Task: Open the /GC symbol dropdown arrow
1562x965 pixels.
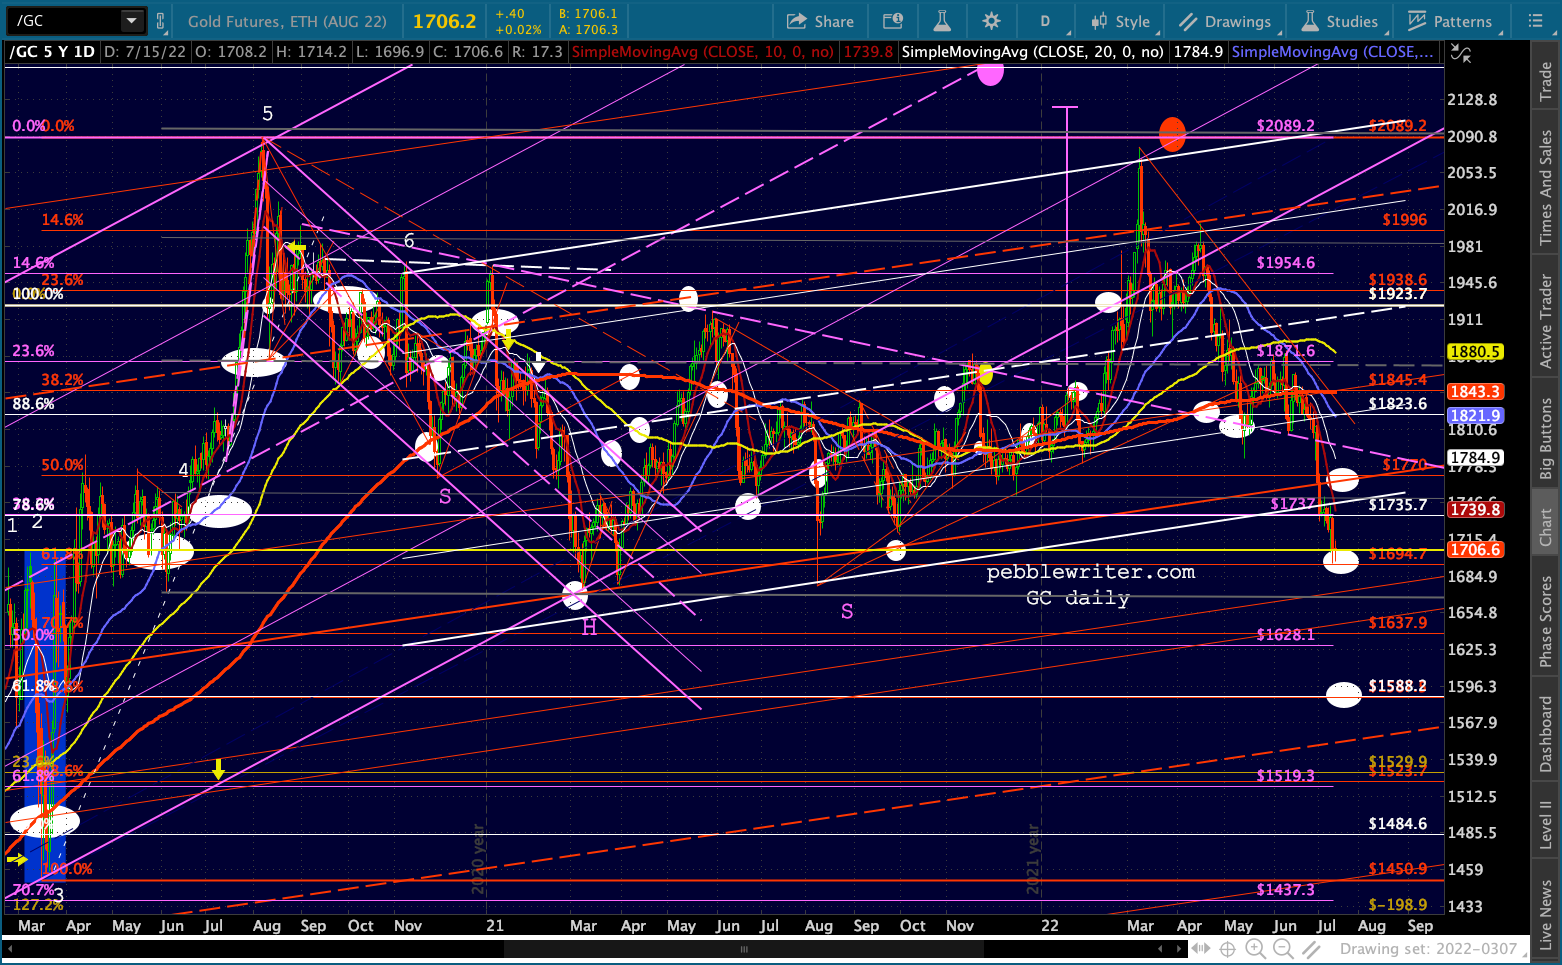Action: point(132,21)
